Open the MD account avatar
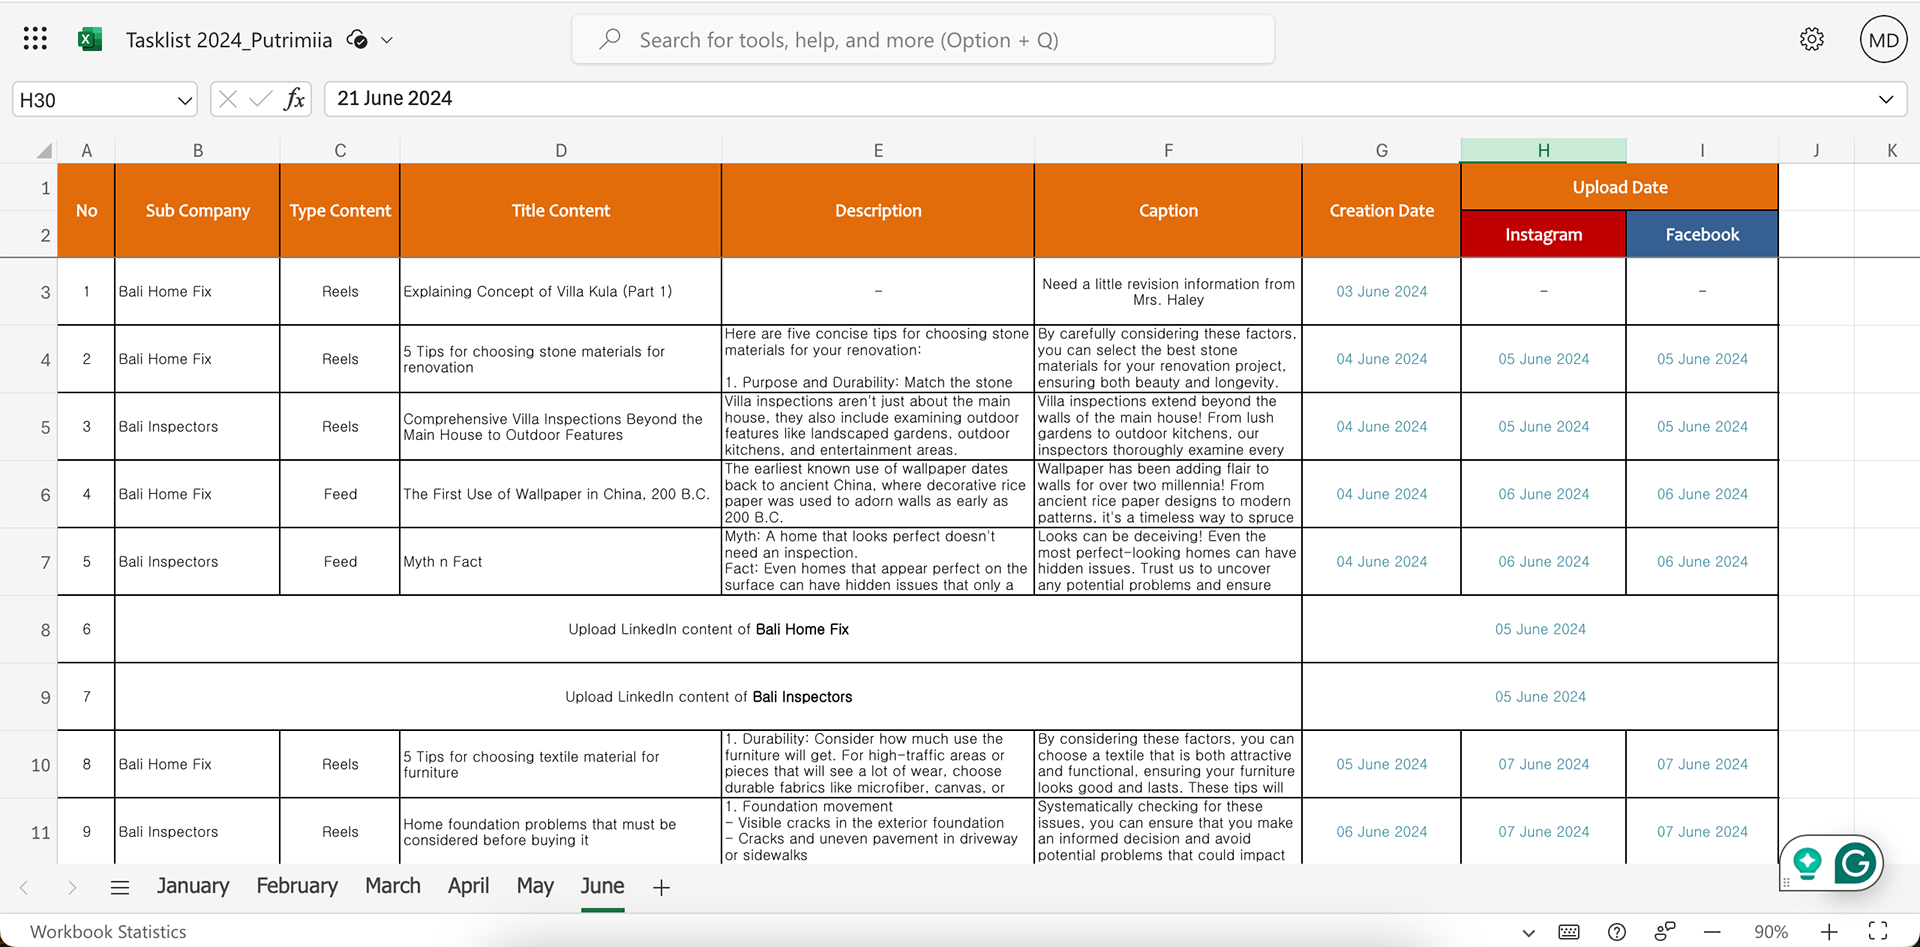This screenshot has height=947, width=1920. coord(1883,40)
